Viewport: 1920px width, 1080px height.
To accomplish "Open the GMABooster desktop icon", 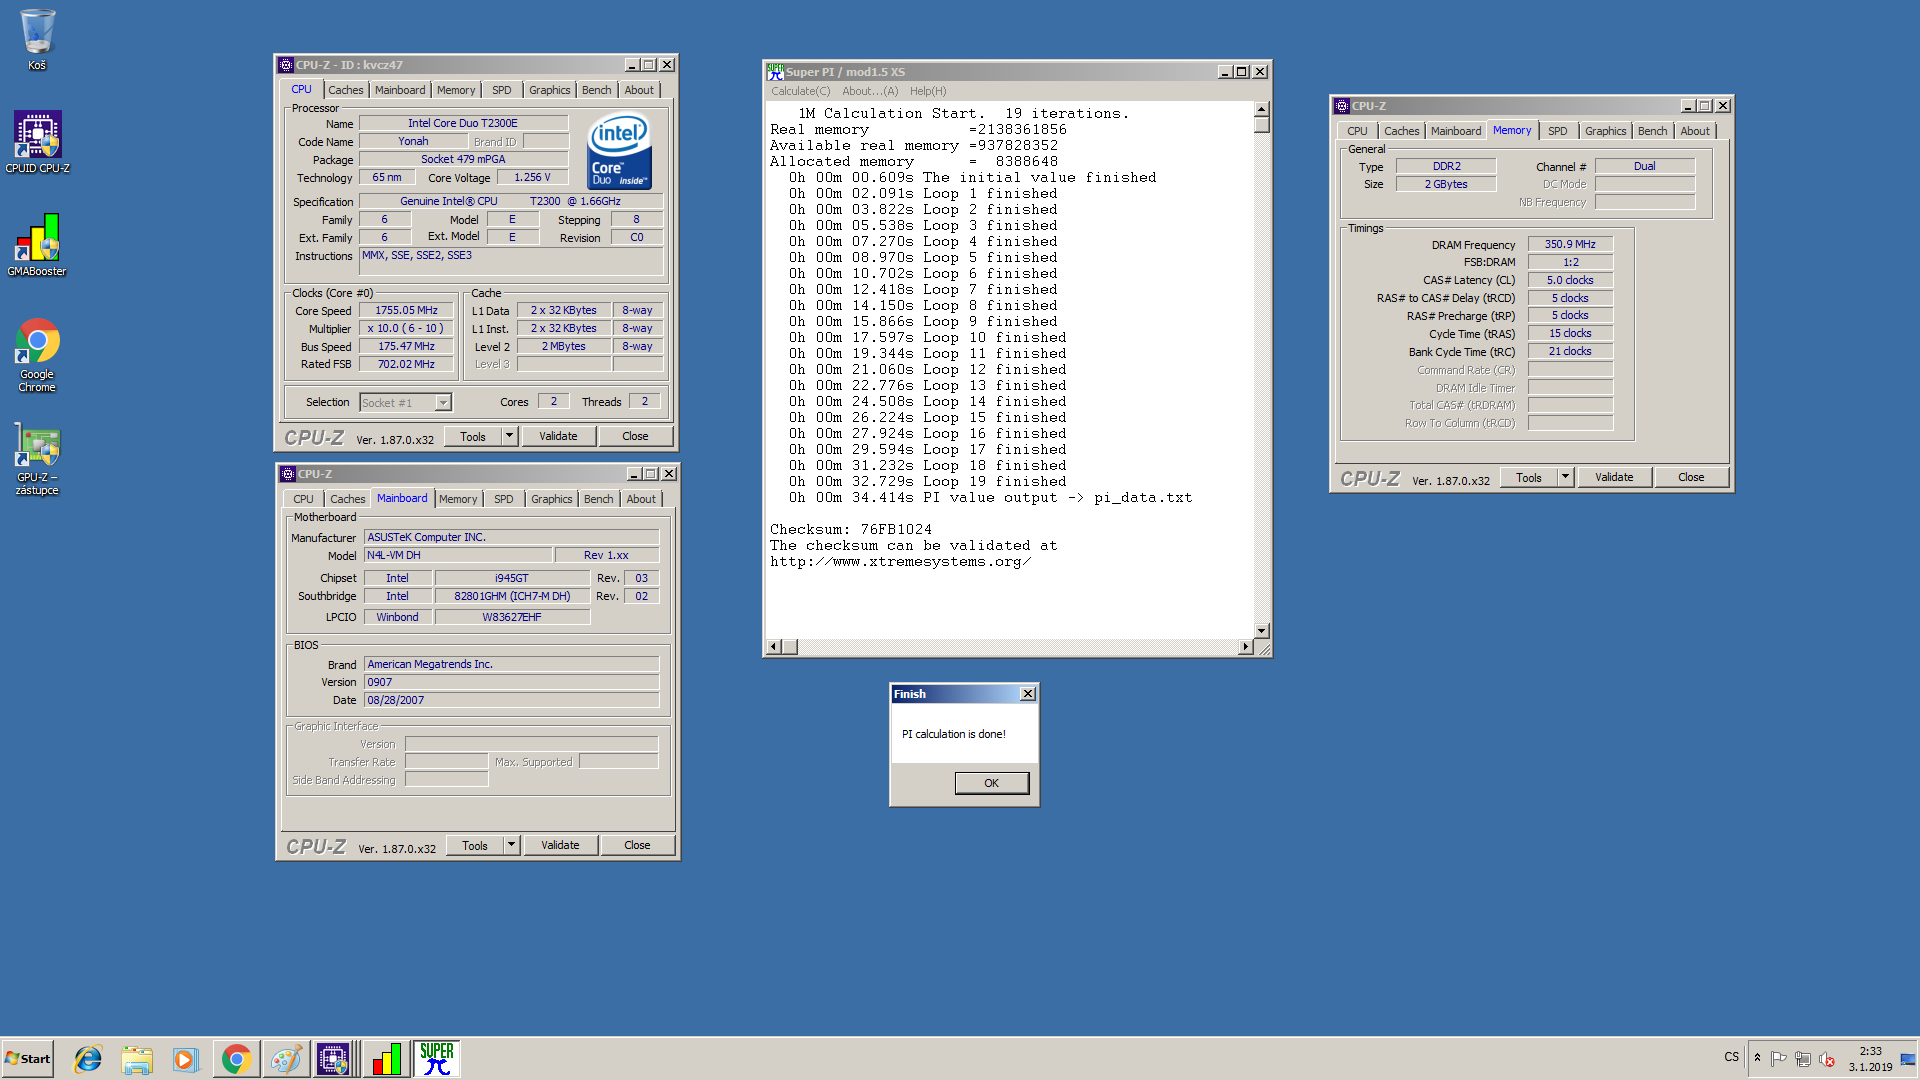I will tap(37, 245).
